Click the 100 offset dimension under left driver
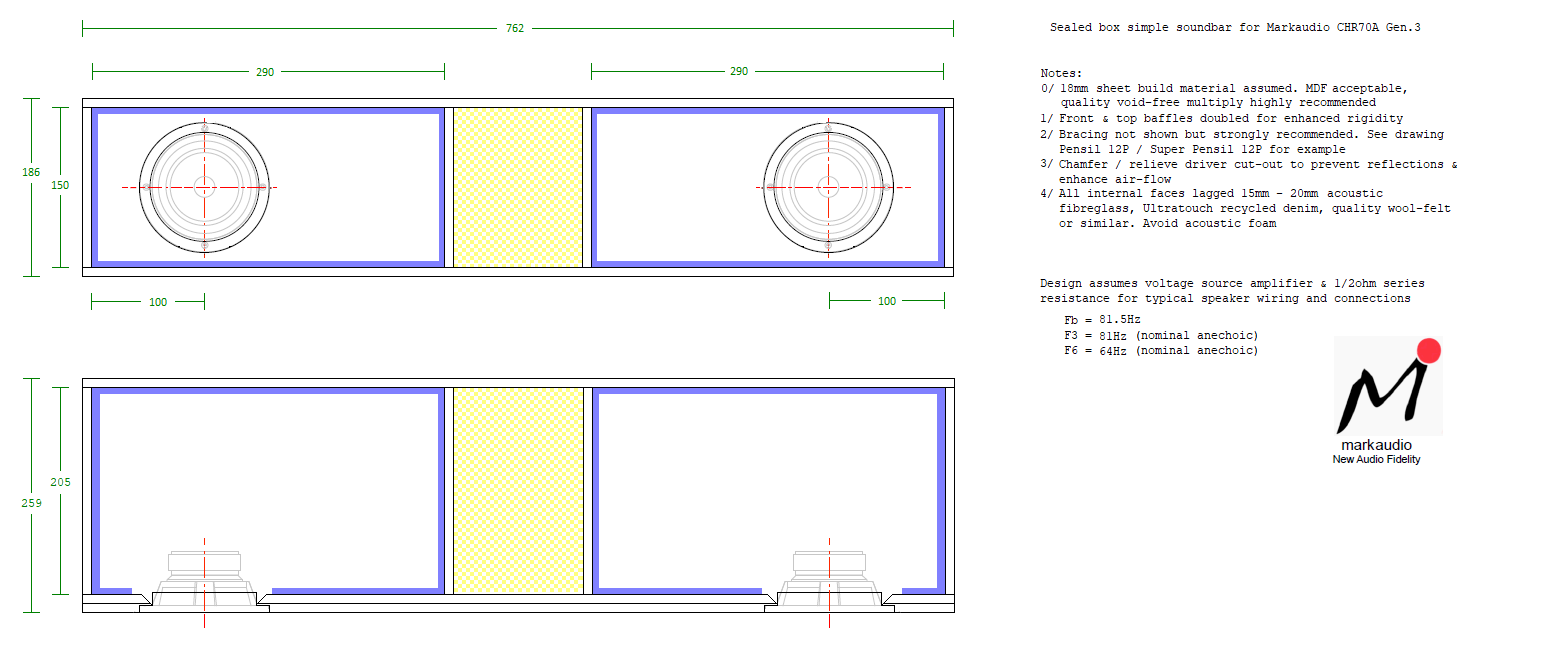The height and width of the screenshot is (671, 1554). [158, 302]
